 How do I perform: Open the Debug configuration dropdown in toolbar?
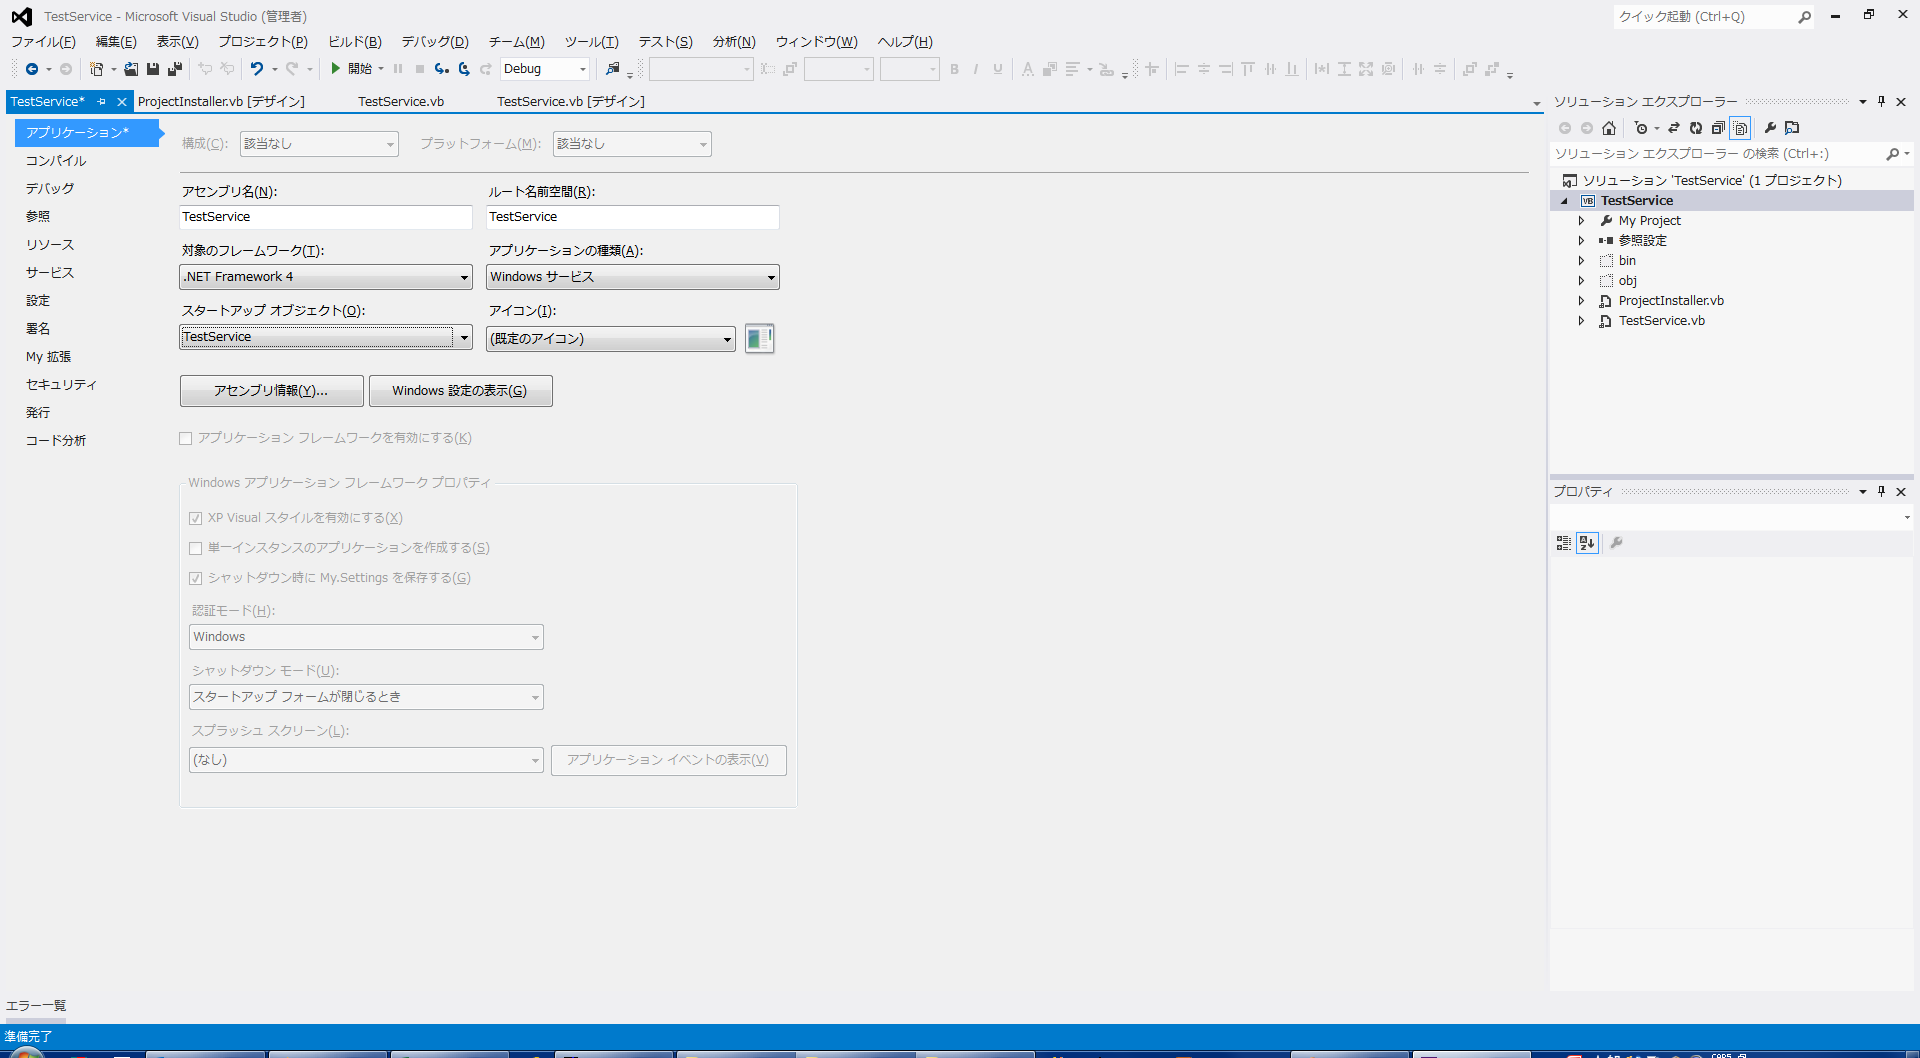point(545,69)
